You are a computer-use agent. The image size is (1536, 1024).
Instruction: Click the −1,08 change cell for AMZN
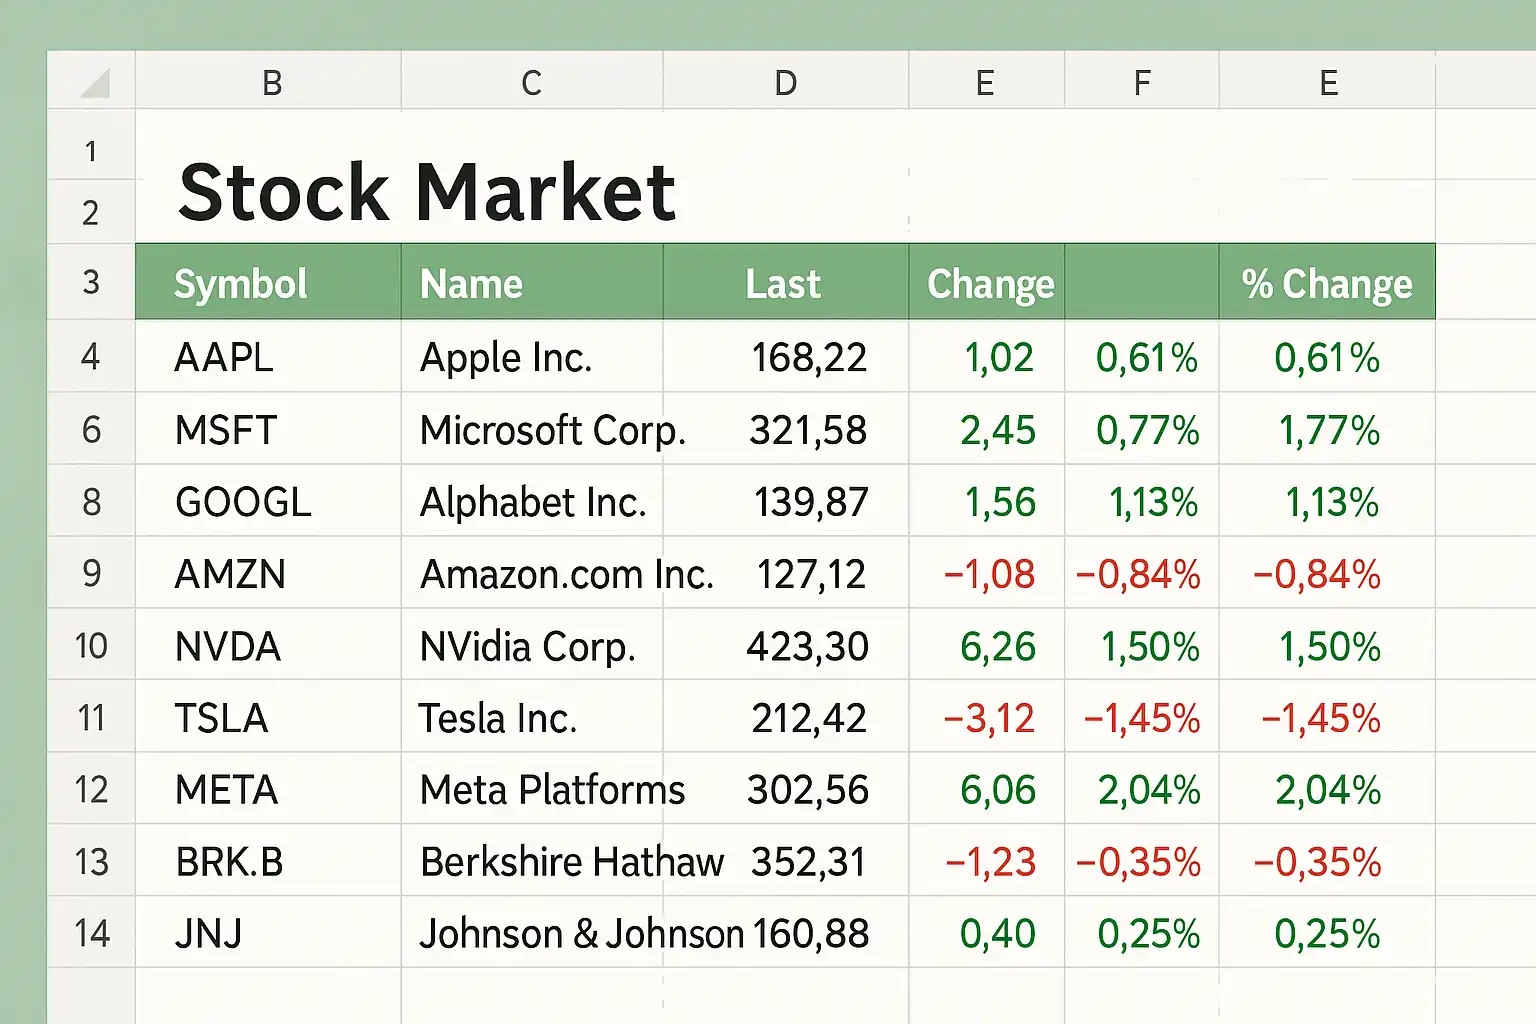pos(989,574)
